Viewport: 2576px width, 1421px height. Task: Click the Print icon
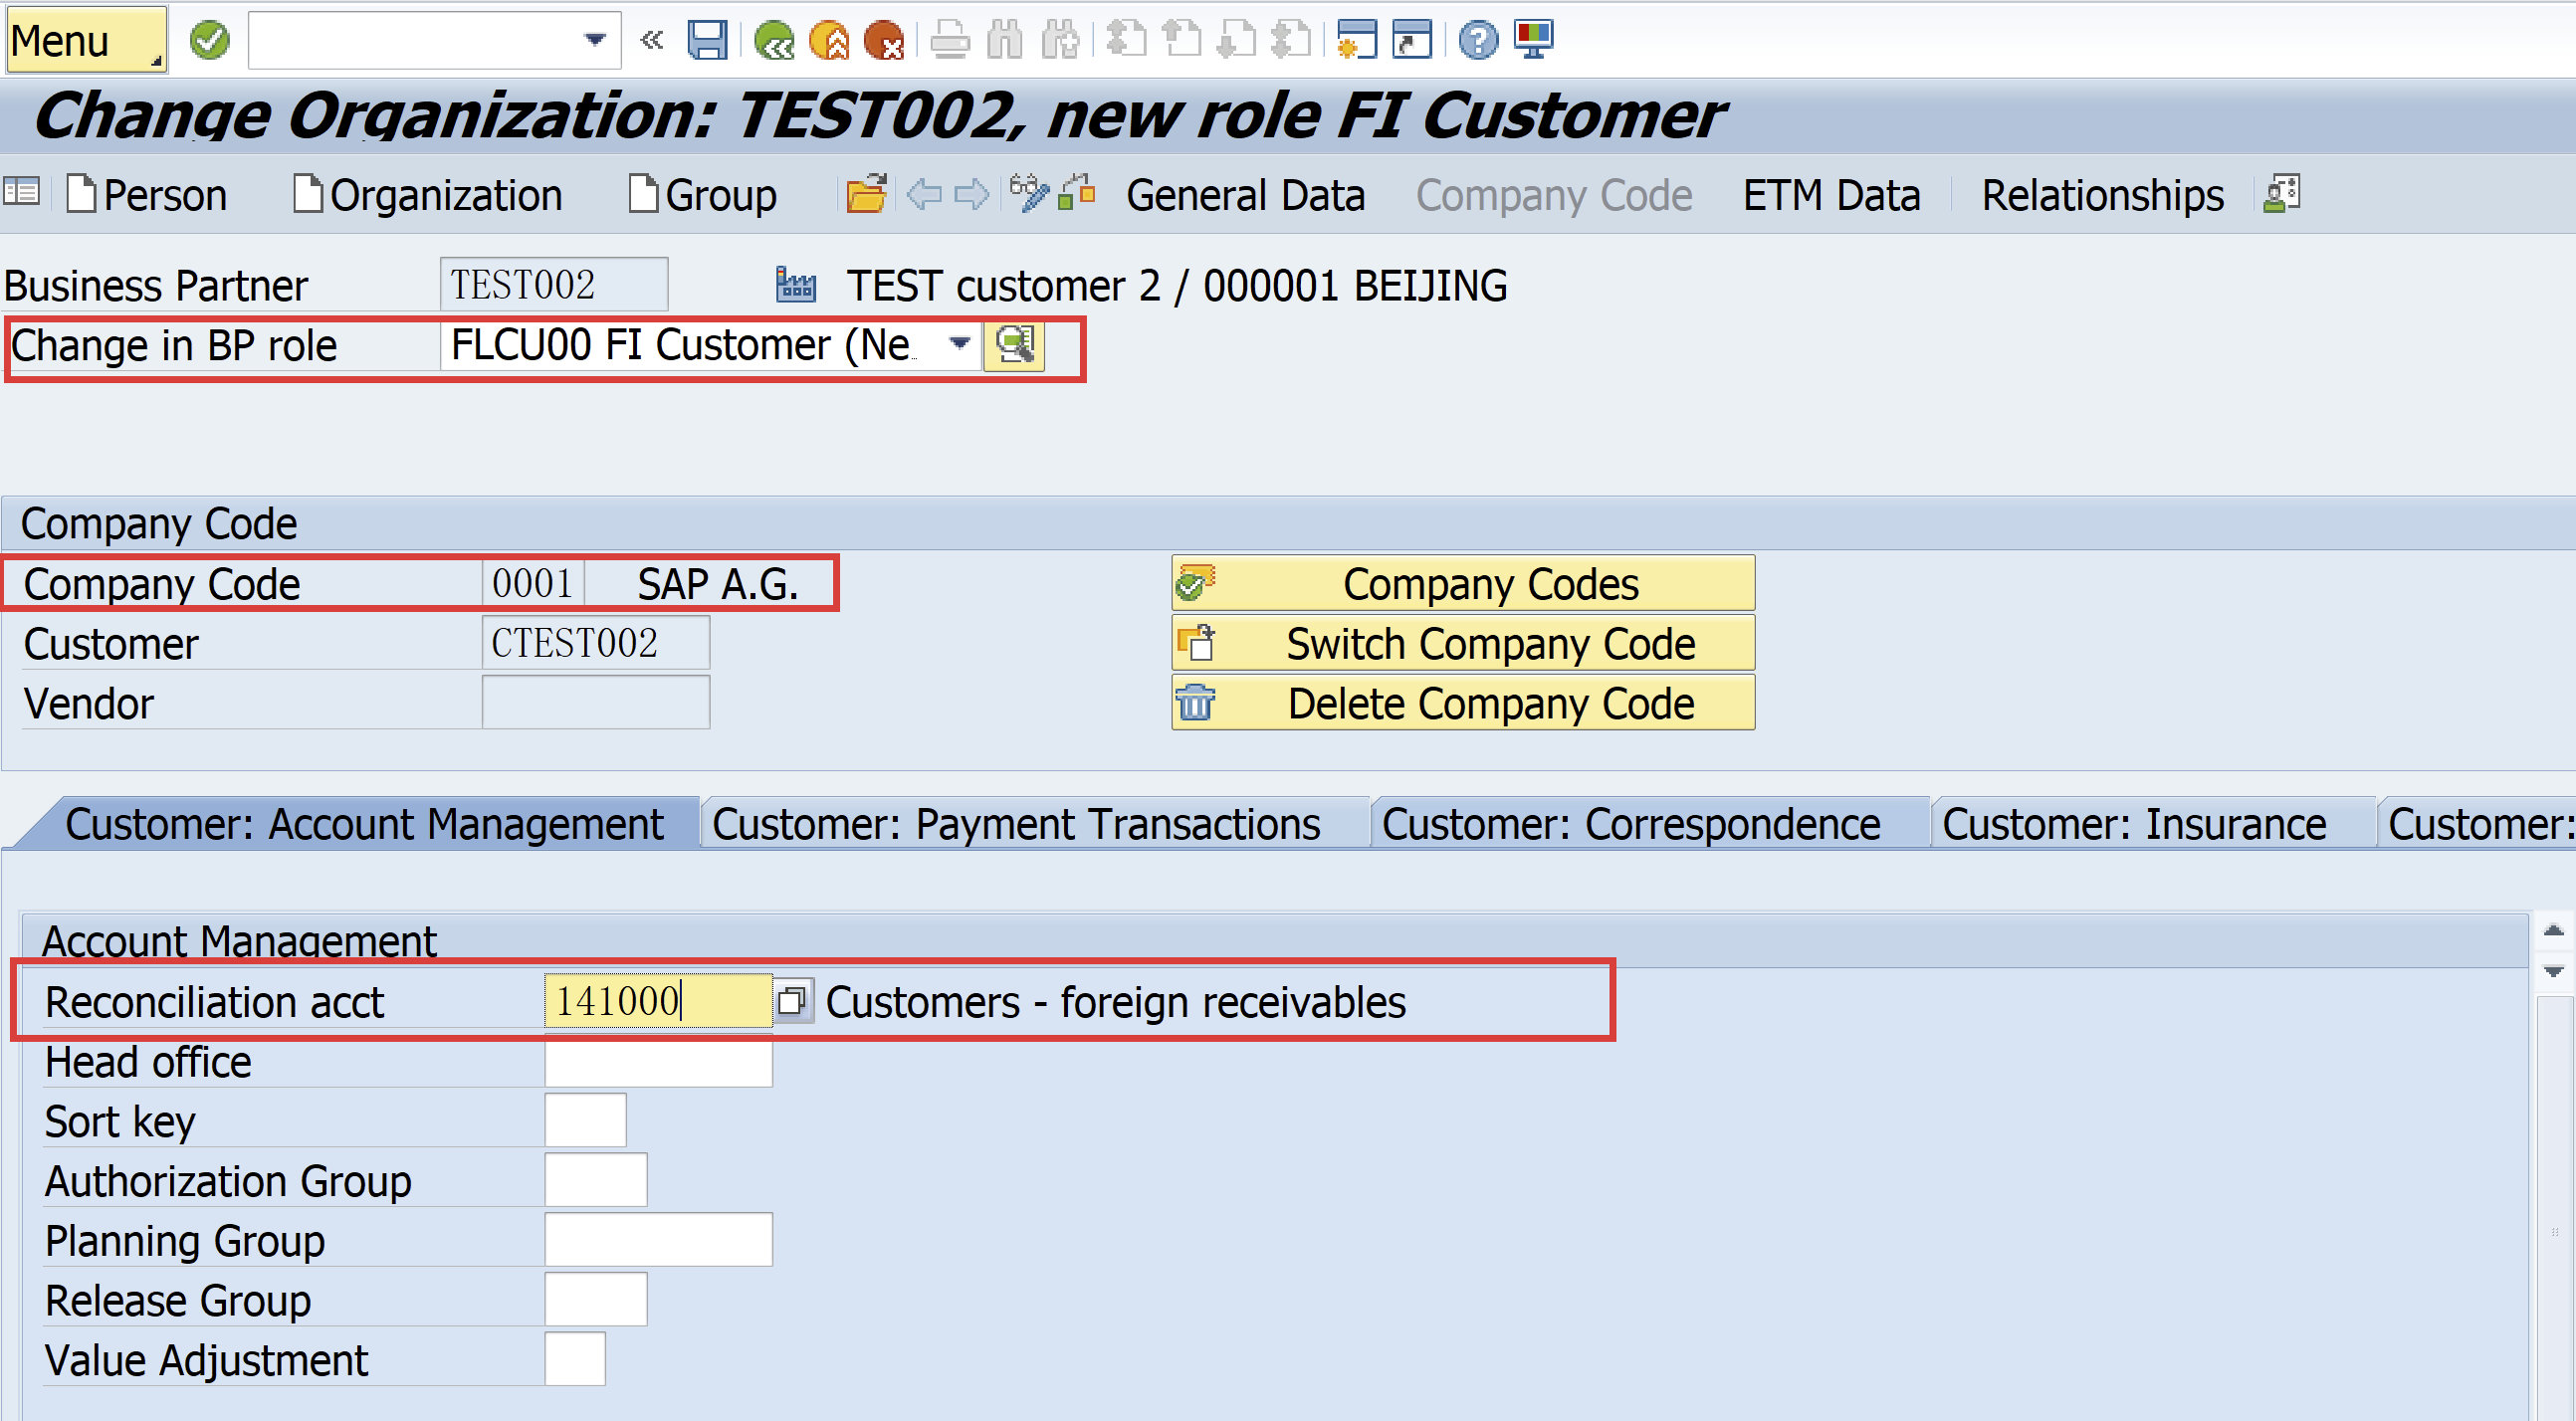(949, 40)
